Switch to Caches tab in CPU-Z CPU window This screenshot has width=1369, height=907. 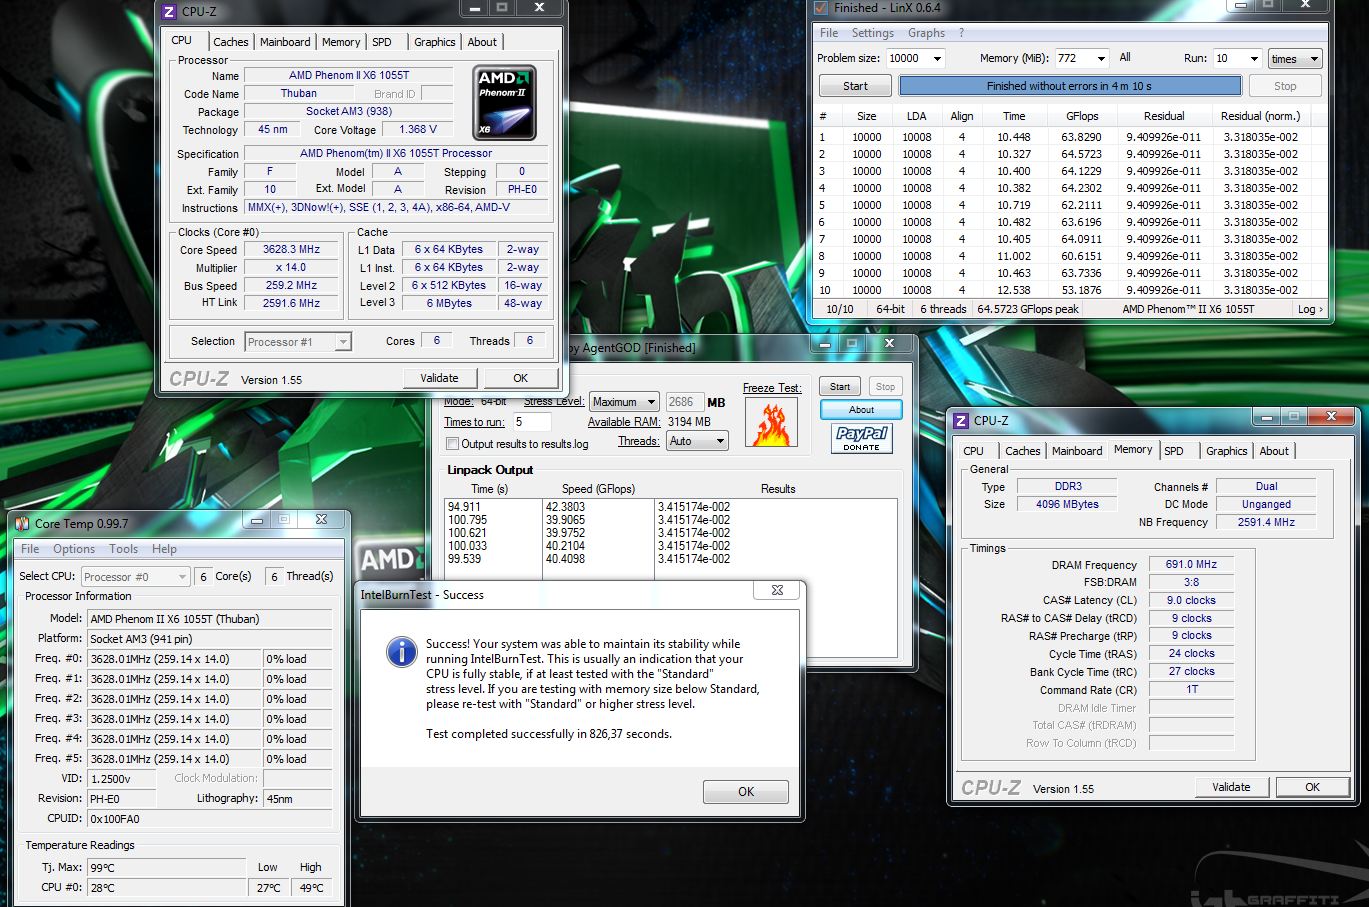(x=230, y=42)
